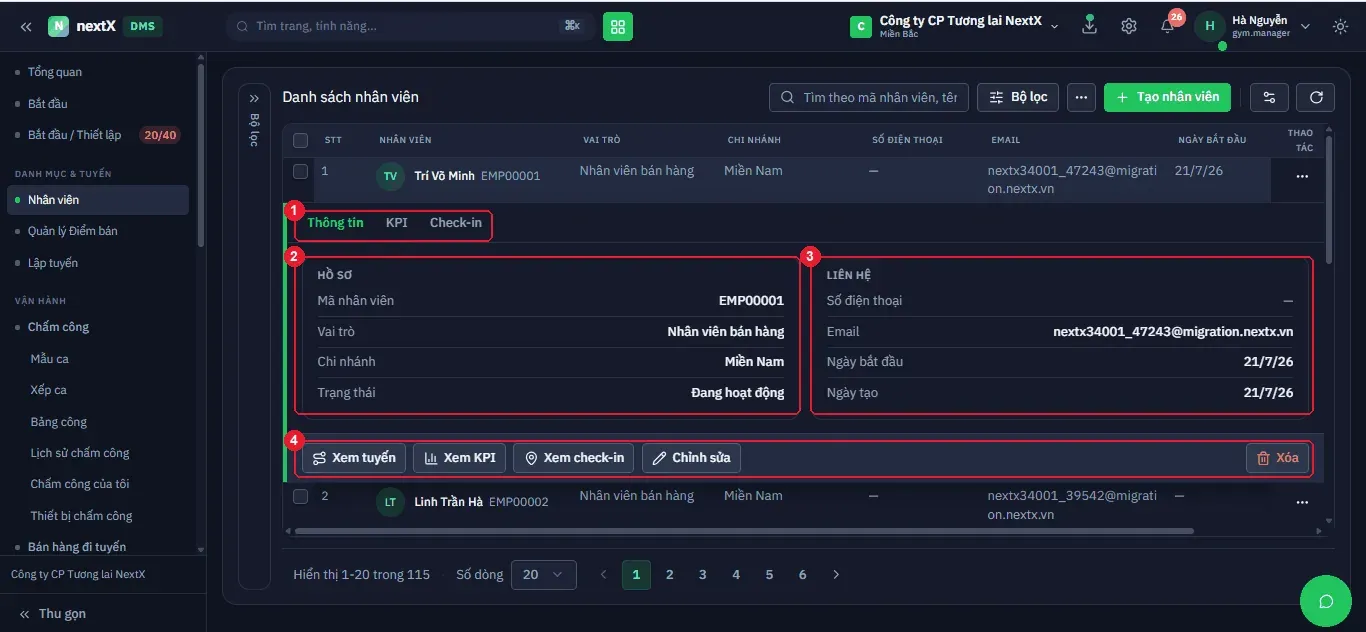
Task: Click the Xem KPI button
Action: 460,458
